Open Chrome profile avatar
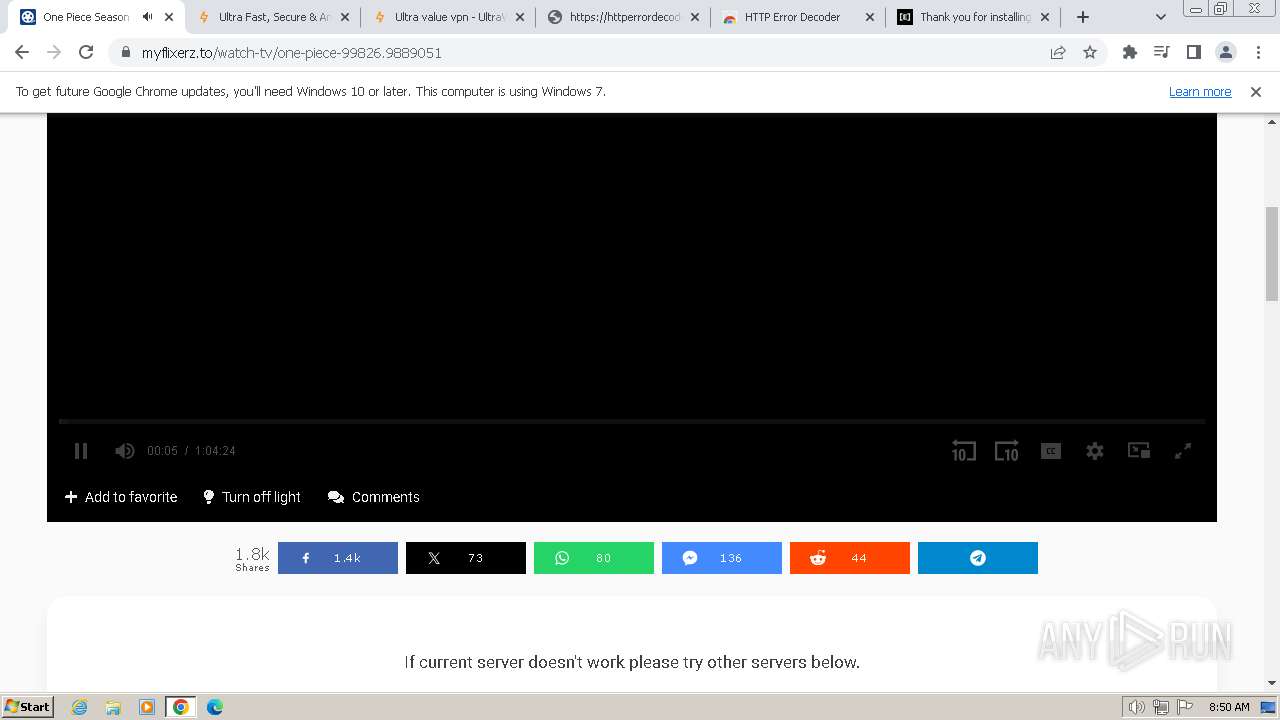1280x720 pixels. [1226, 53]
